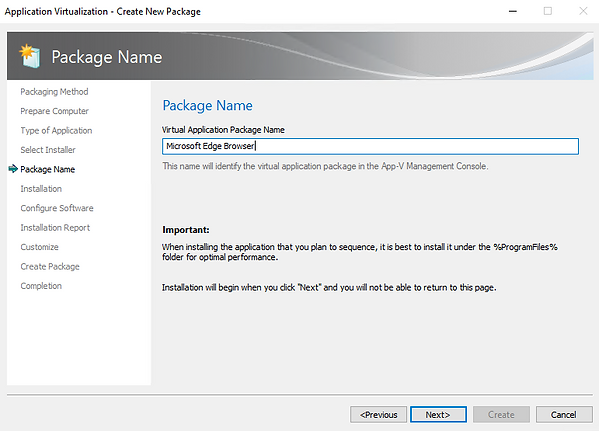Go to the Customize step
The width and height of the screenshot is (599, 431).
click(39, 247)
